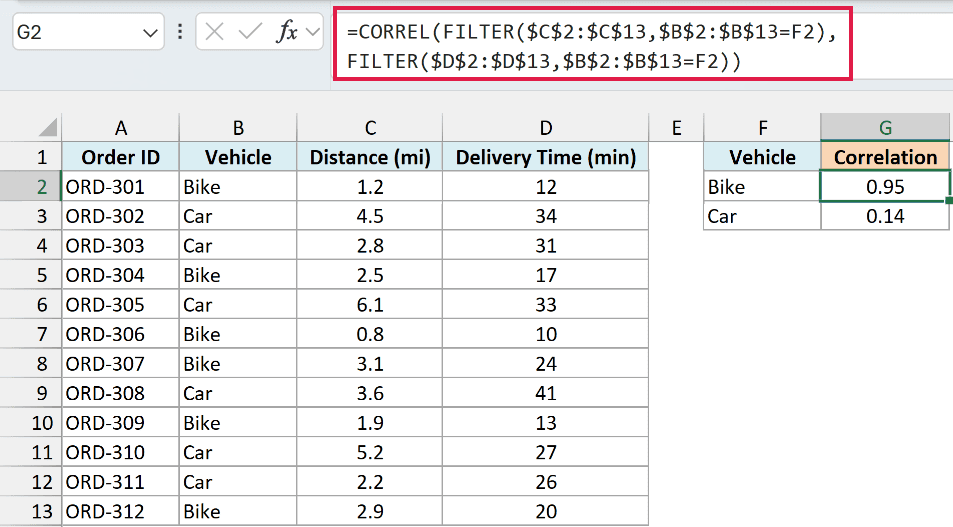Click the Cancel (X) formula icon
Viewport: 953px width, 527px height.
[214, 32]
